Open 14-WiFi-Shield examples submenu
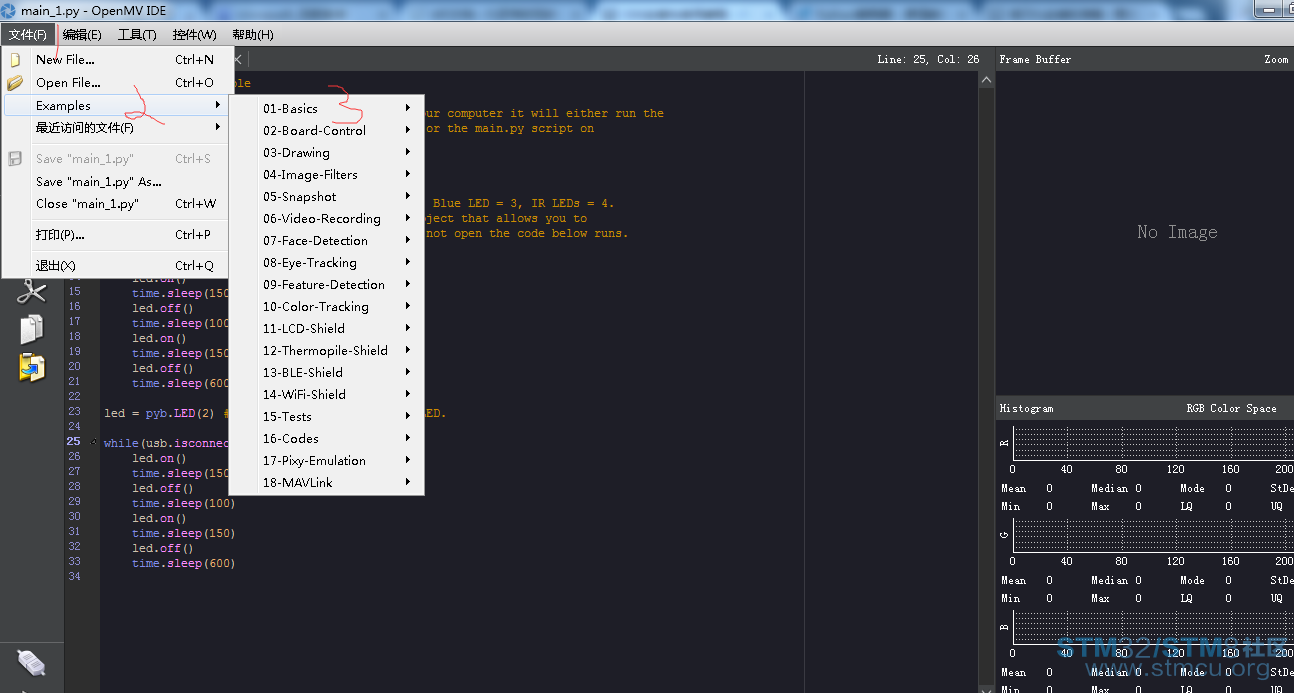 pos(327,394)
